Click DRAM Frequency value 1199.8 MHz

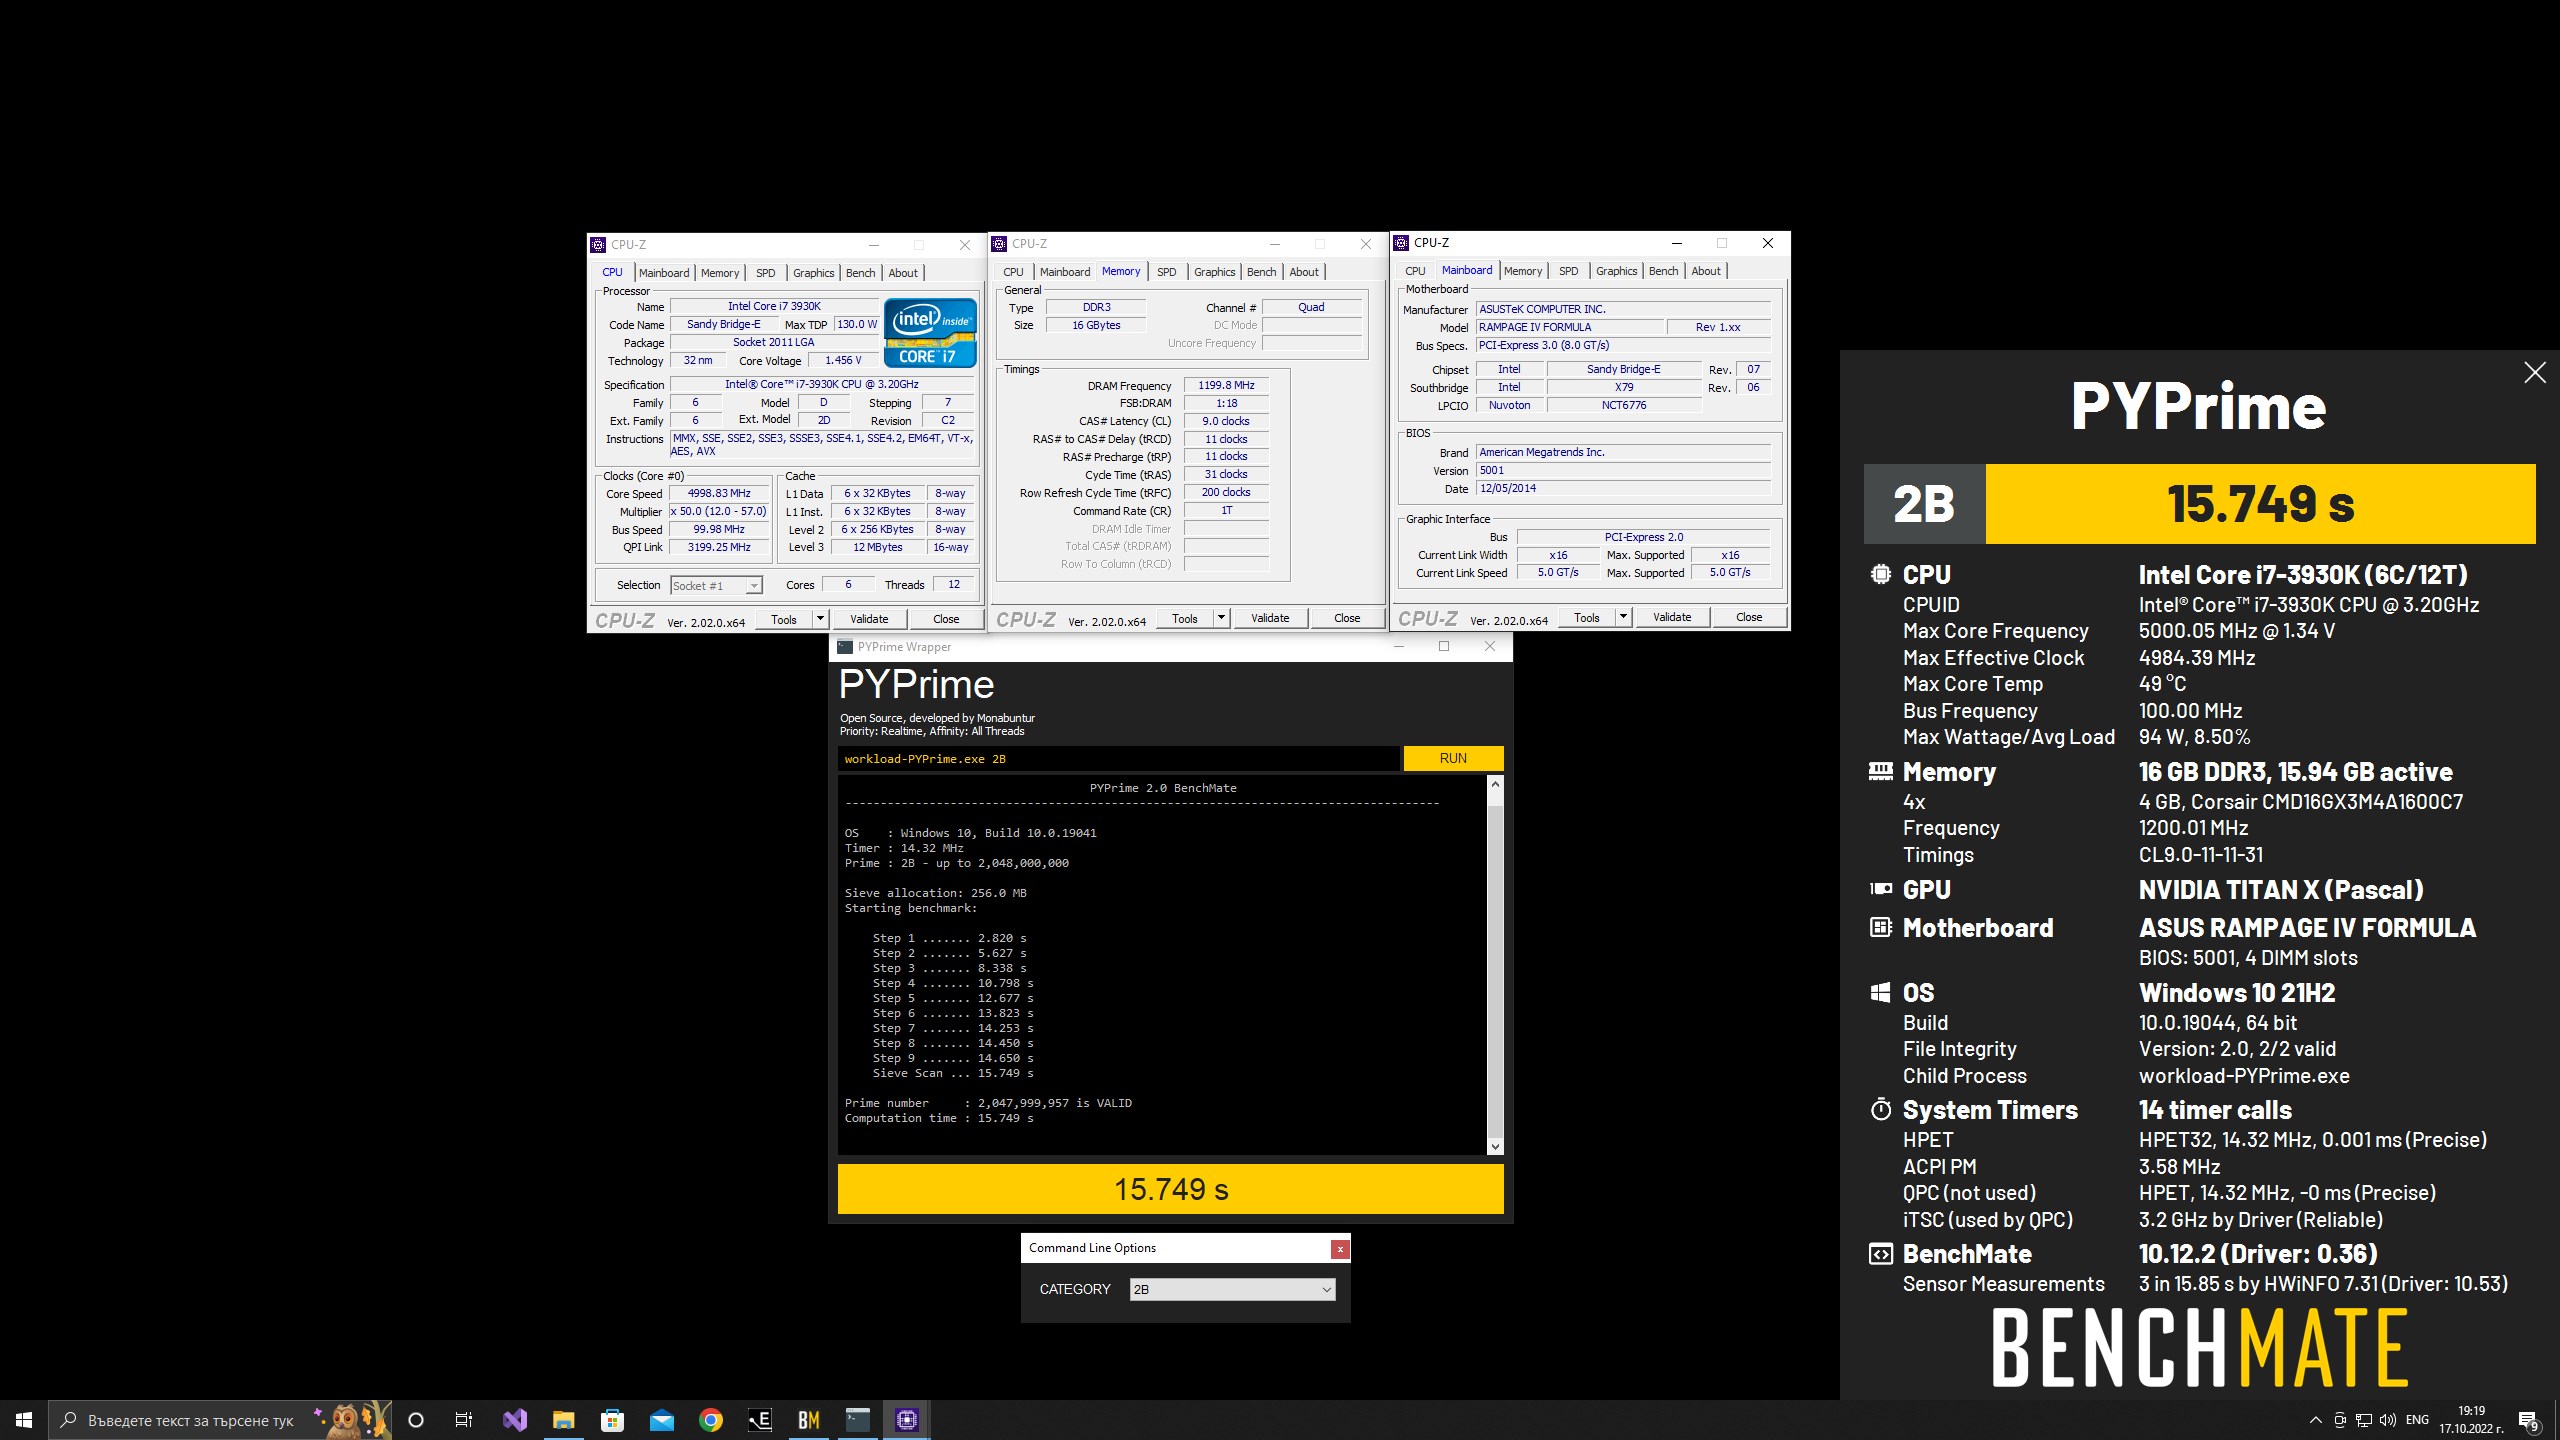coord(1226,386)
